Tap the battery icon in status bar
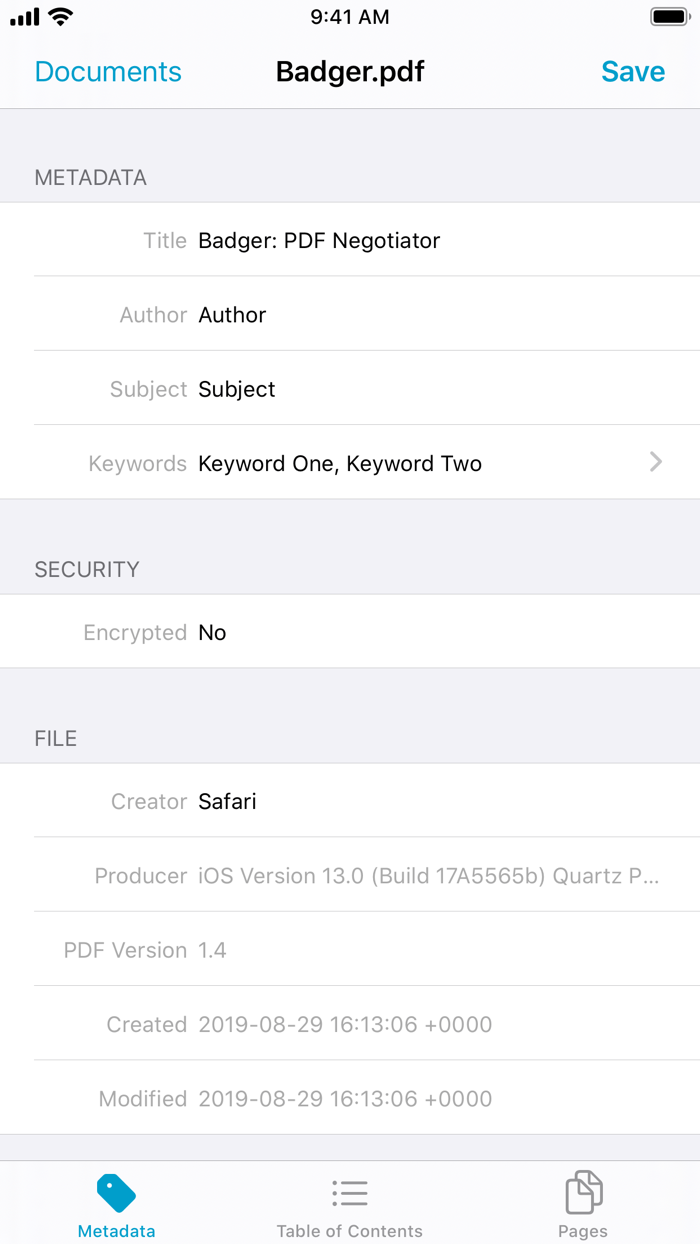The height and width of the screenshot is (1244, 700). pyautogui.click(x=668, y=17)
